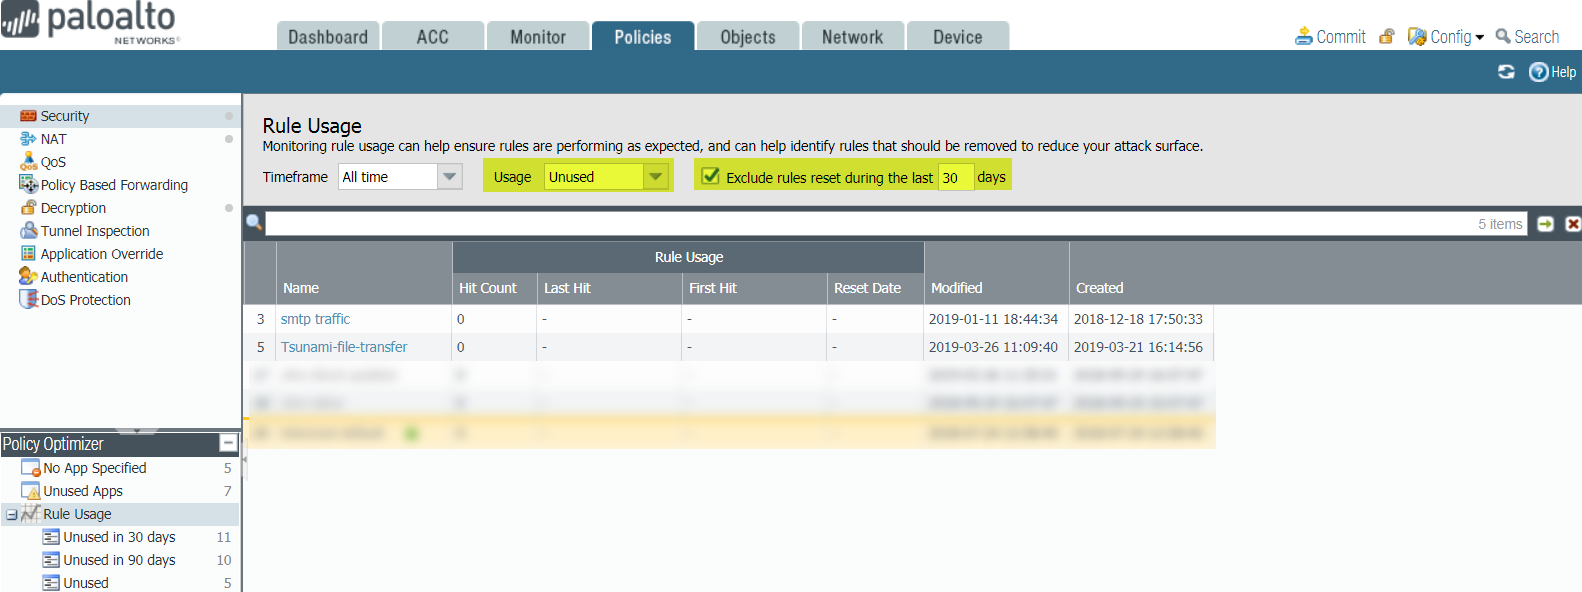Switch to the ACC tab
The image size is (1582, 592).
pyautogui.click(x=433, y=36)
